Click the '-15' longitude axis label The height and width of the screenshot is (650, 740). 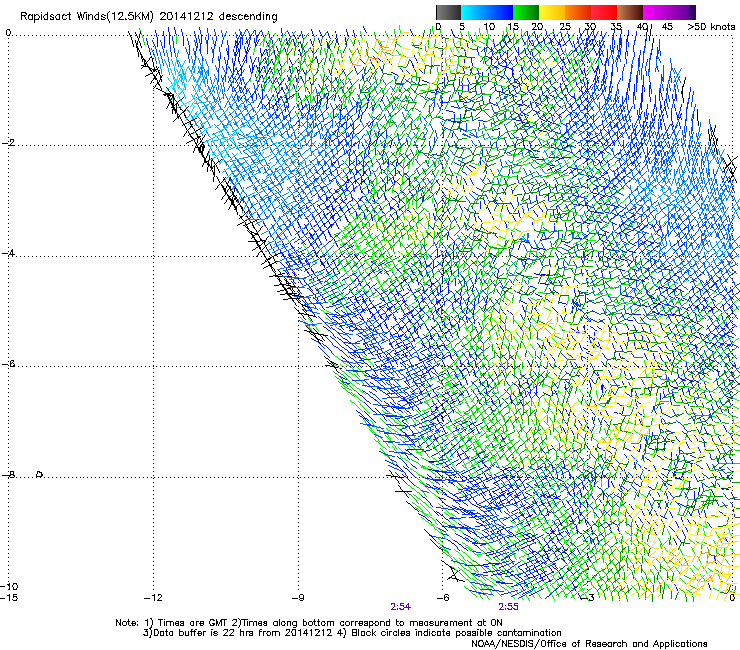click(x=9, y=598)
